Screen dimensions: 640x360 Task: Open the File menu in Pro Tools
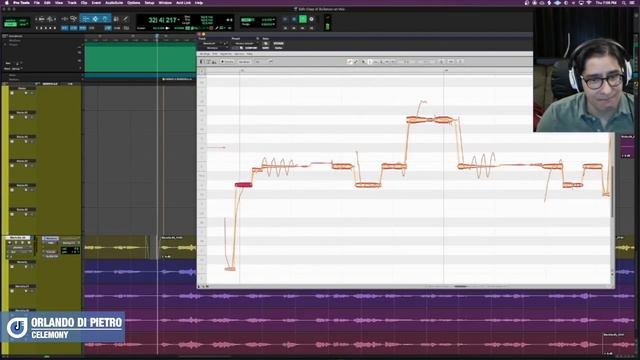coord(37,2)
